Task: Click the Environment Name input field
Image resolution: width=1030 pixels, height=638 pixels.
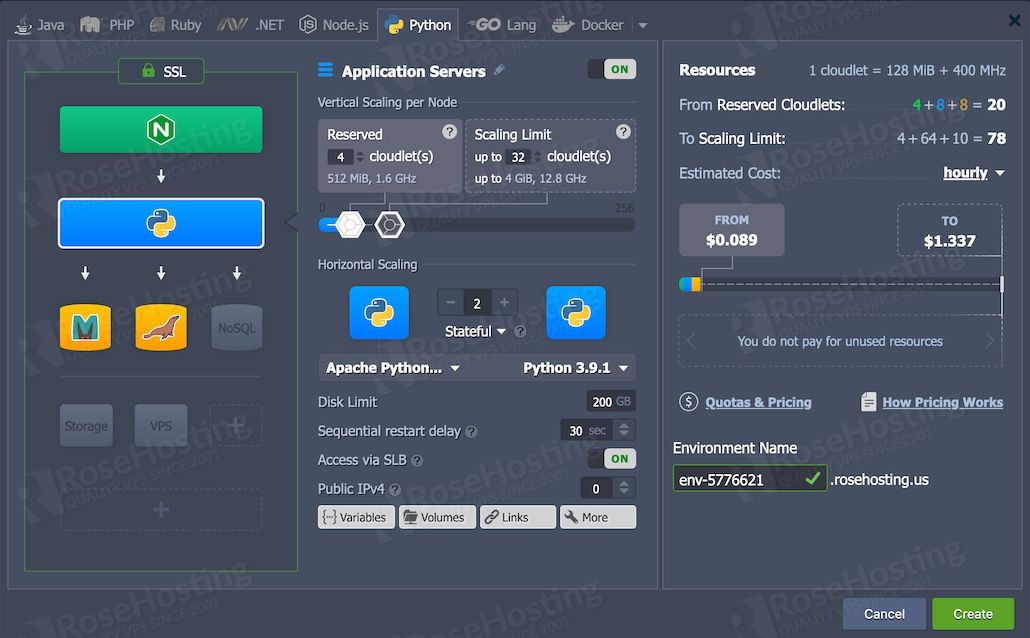Action: [x=750, y=479]
